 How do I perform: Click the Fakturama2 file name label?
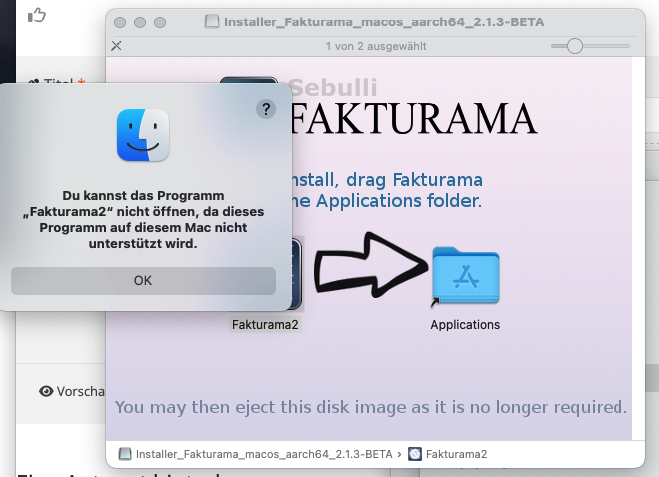pos(265,325)
